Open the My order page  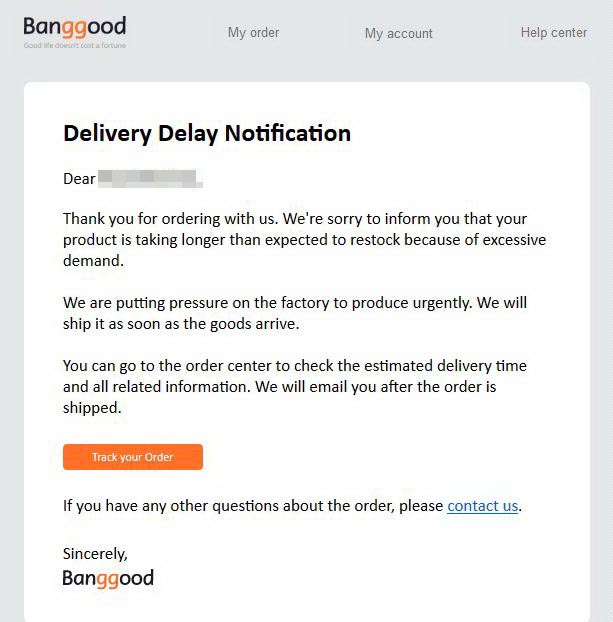point(253,33)
